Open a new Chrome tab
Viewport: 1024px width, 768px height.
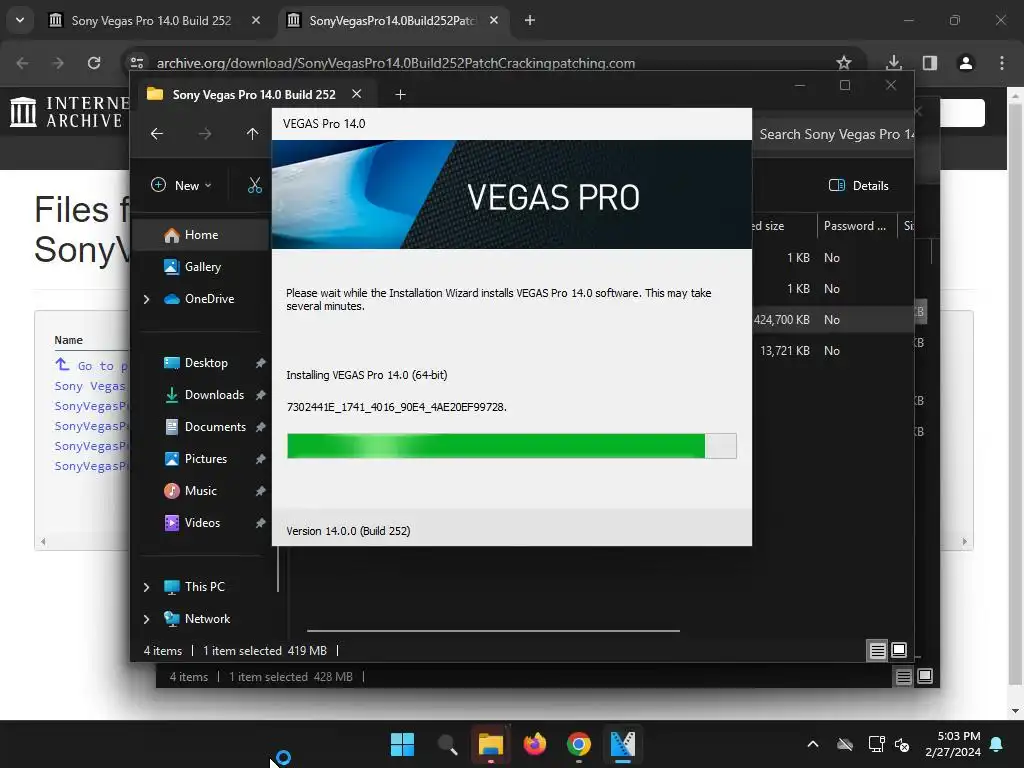coord(530,20)
